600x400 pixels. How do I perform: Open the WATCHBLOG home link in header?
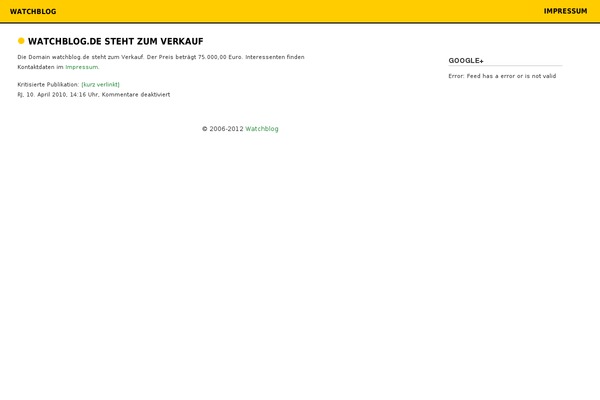pos(33,11)
